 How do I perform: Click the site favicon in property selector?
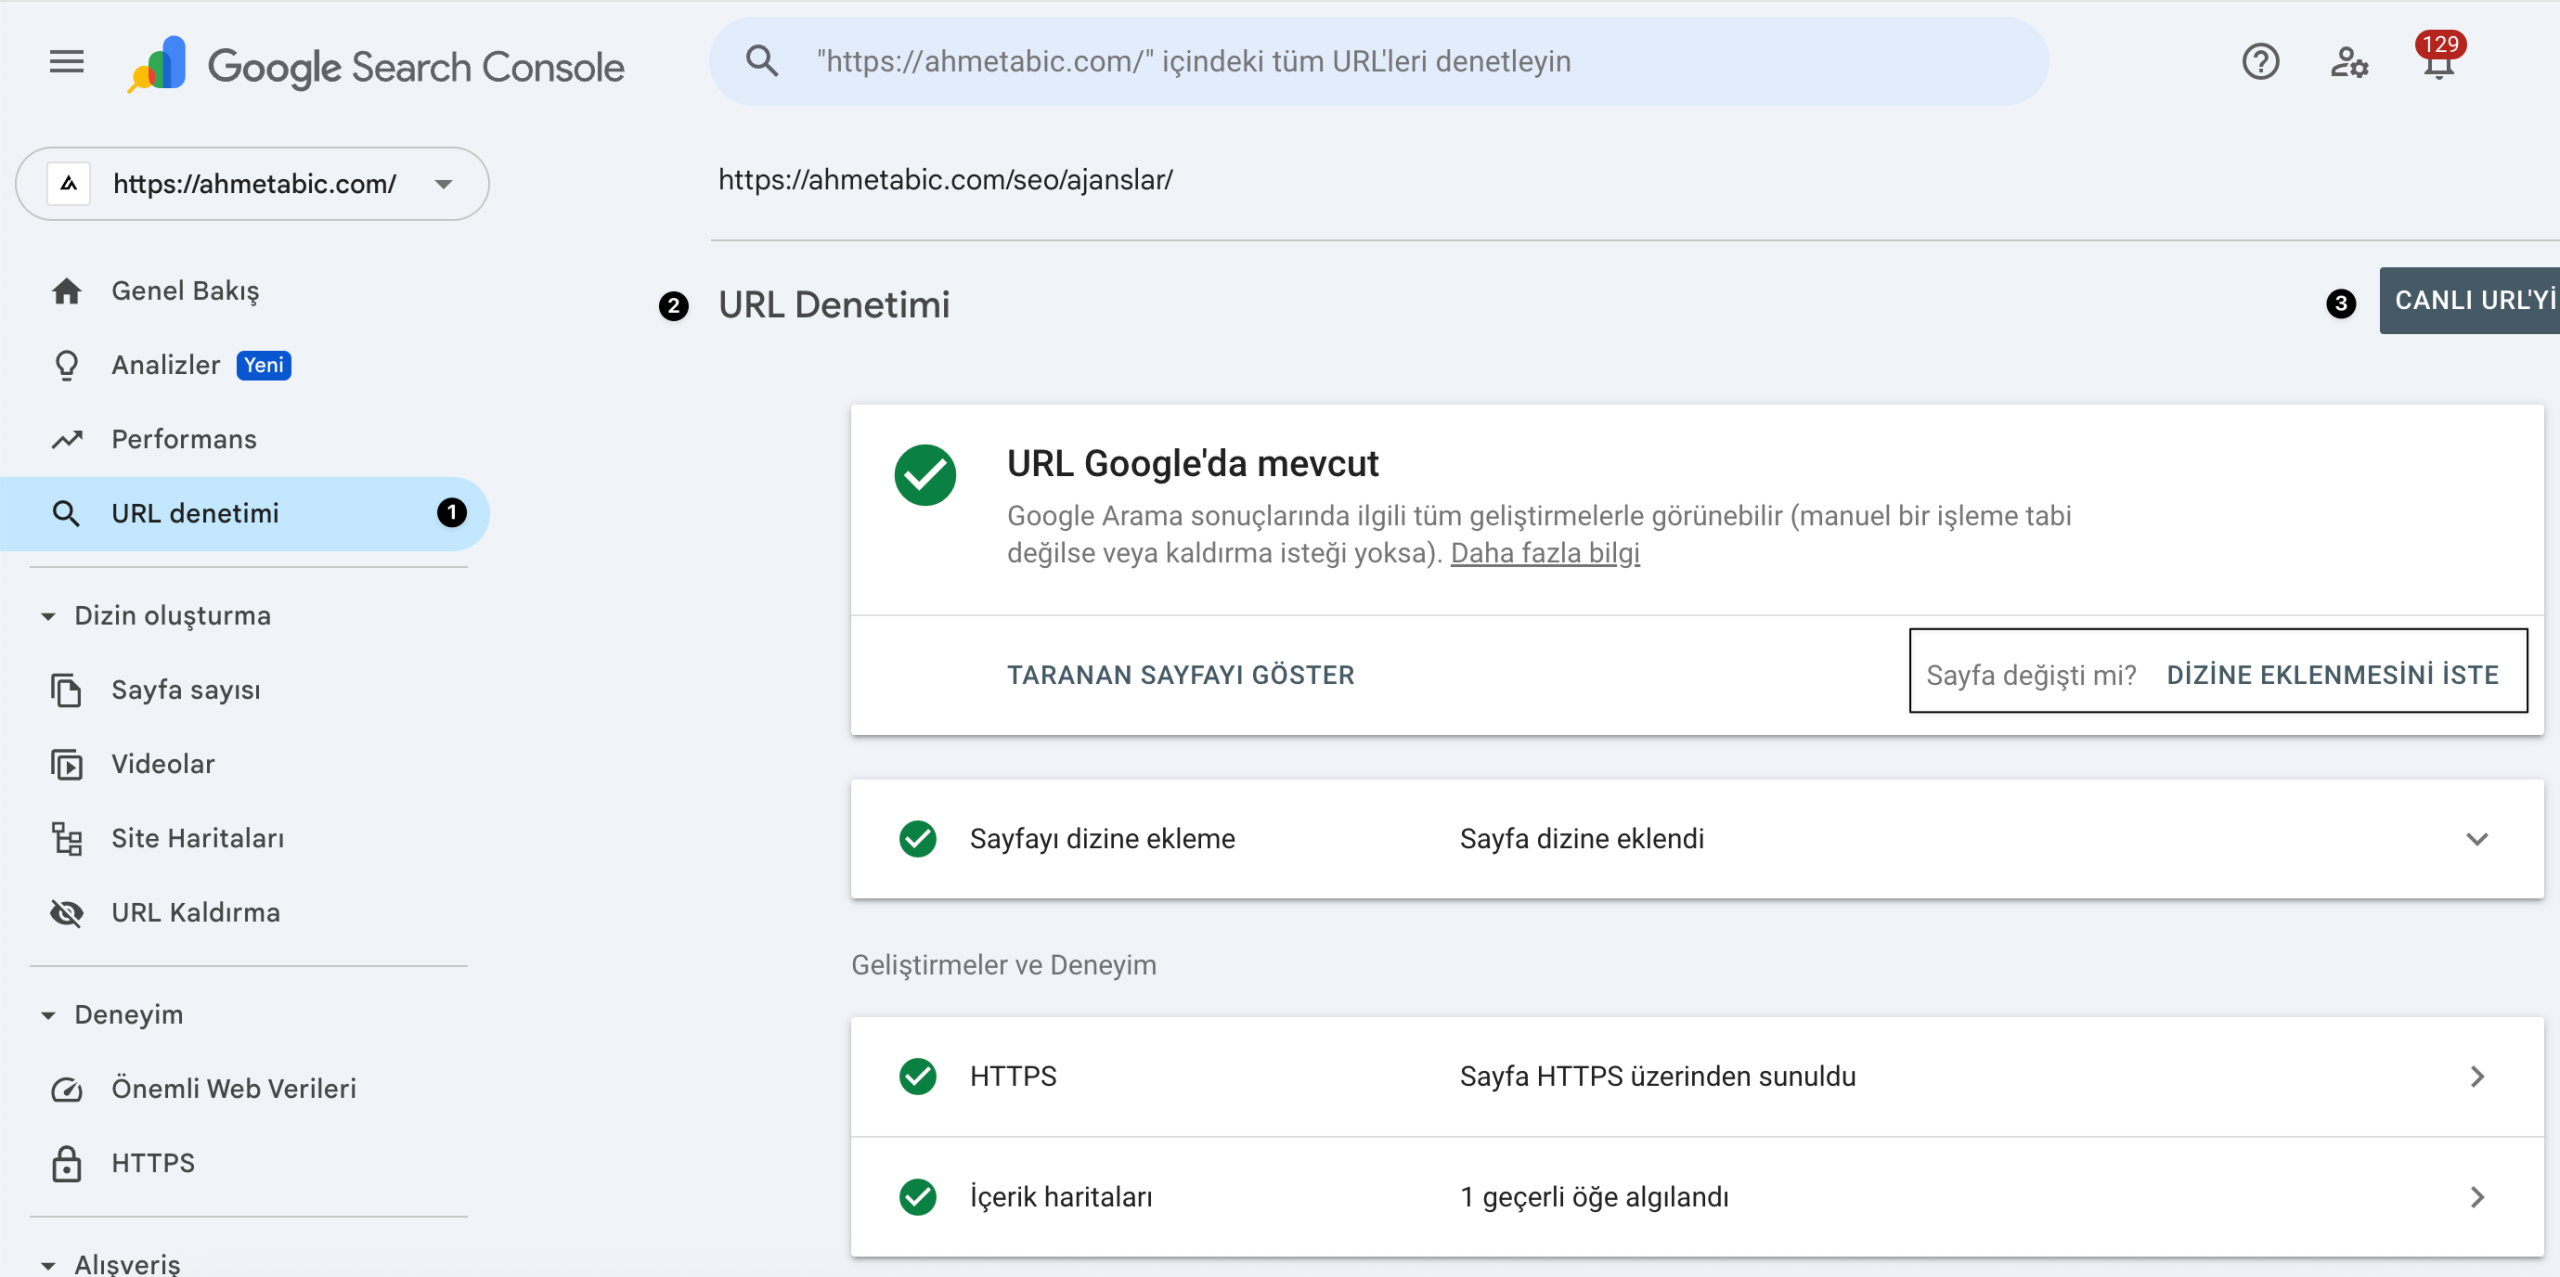69,184
